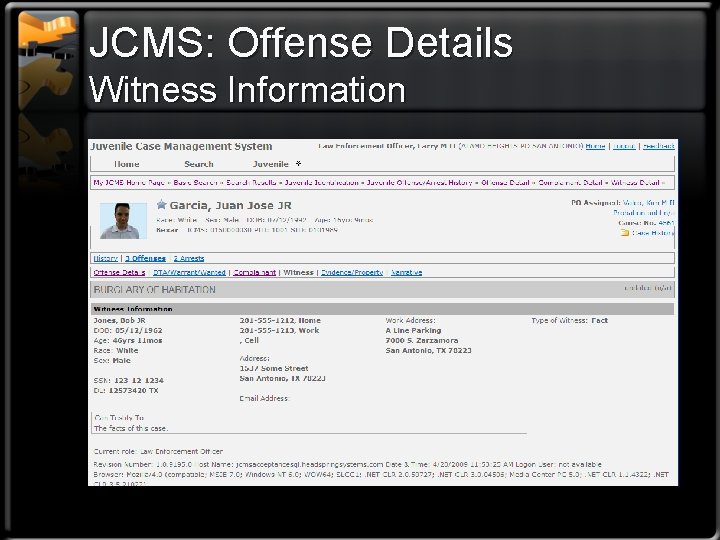Open the Juvenile menu
Image resolution: width=720 pixels, height=540 pixels.
coord(270,164)
